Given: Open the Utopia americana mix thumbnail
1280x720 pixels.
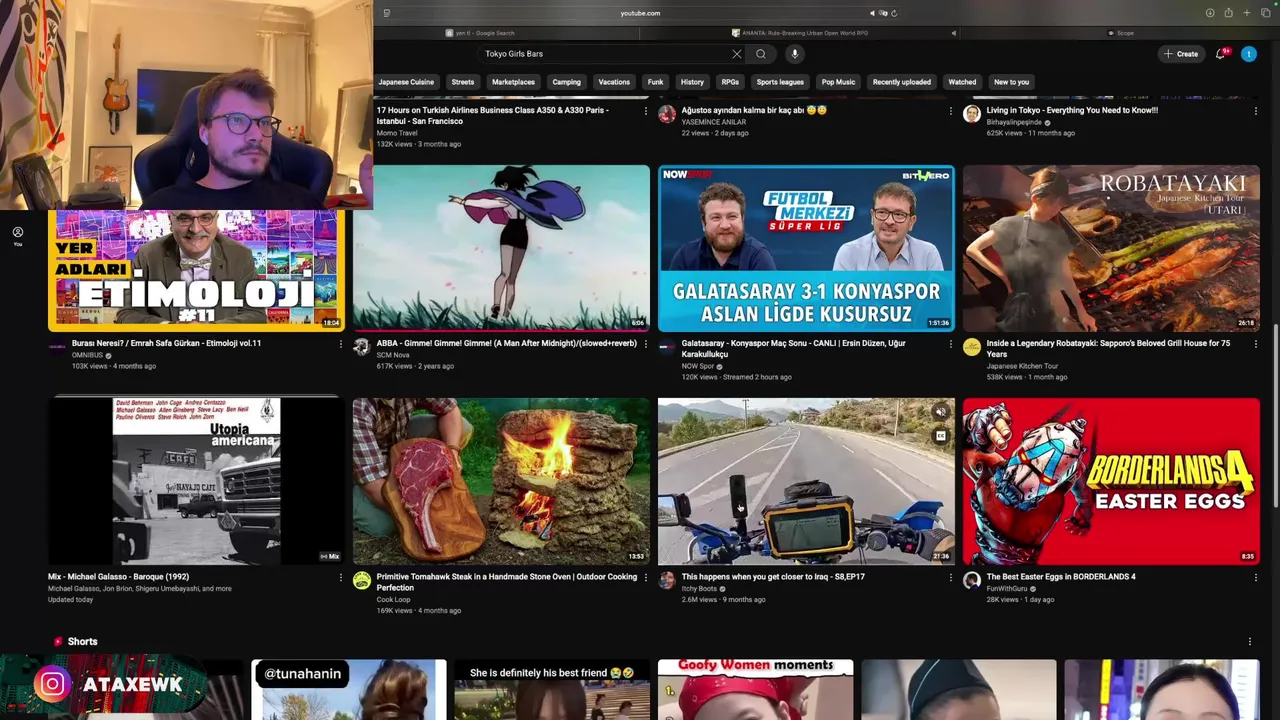Looking at the screenshot, I should point(196,482).
